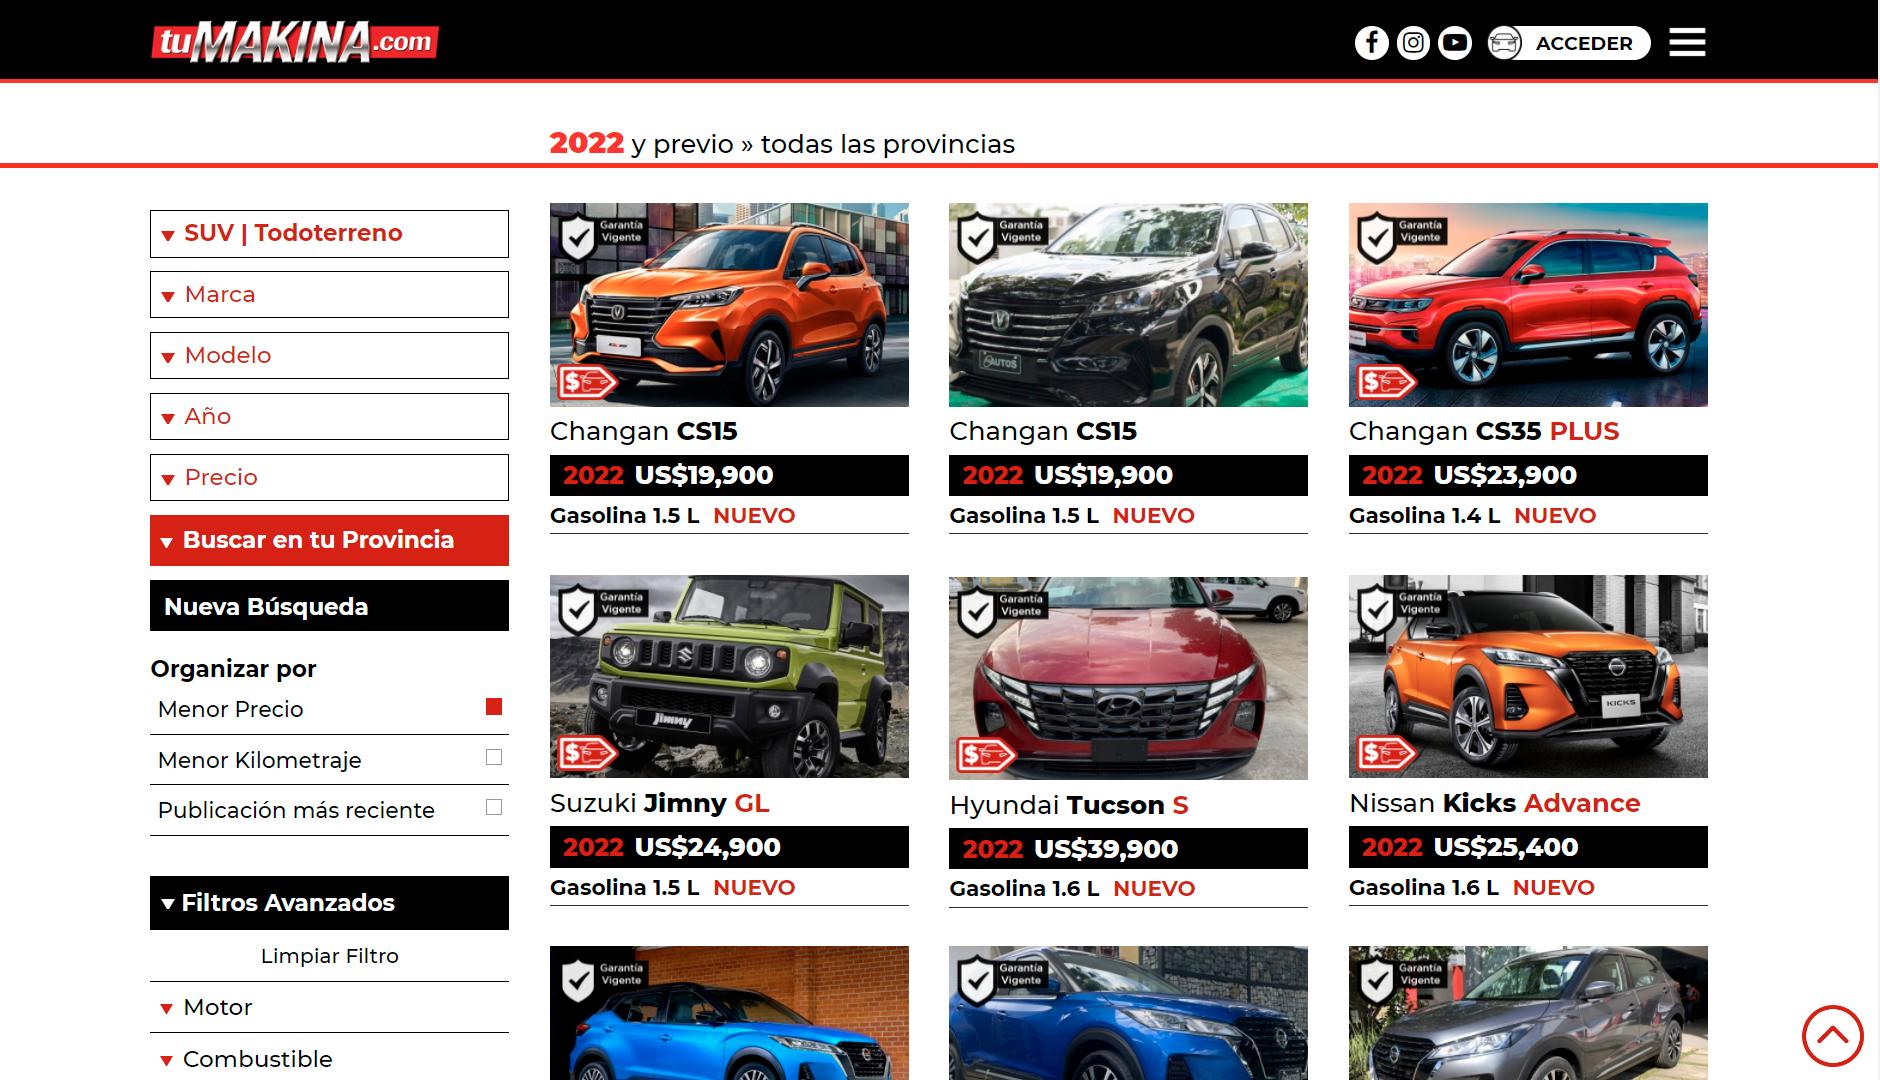Viewport: 1880px width, 1080px height.
Task: Click the red Changan CS35 PLUS photo
Action: pyautogui.click(x=1528, y=305)
